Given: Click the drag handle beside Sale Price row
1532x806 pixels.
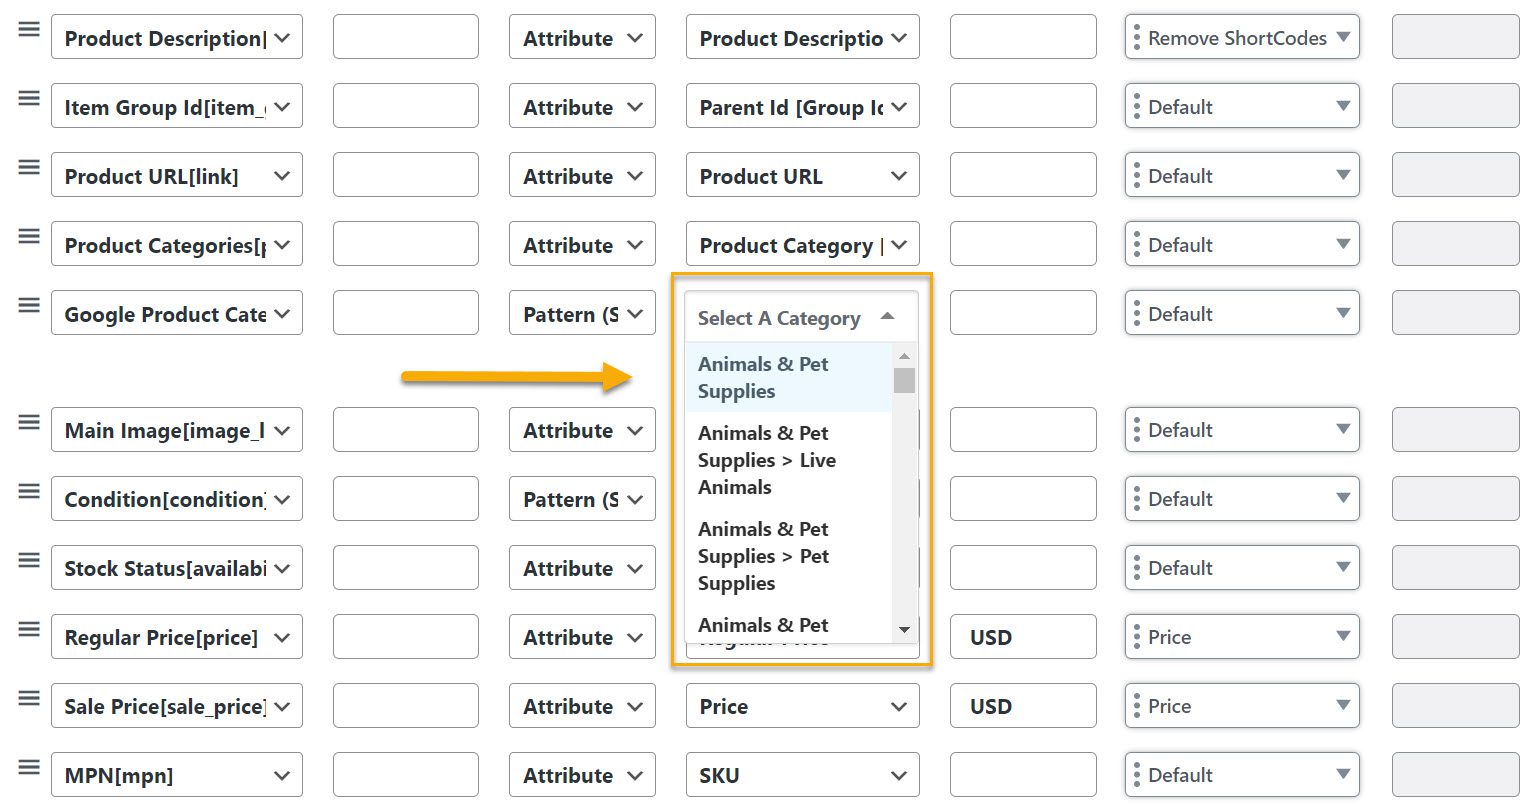Looking at the screenshot, I should [x=30, y=698].
